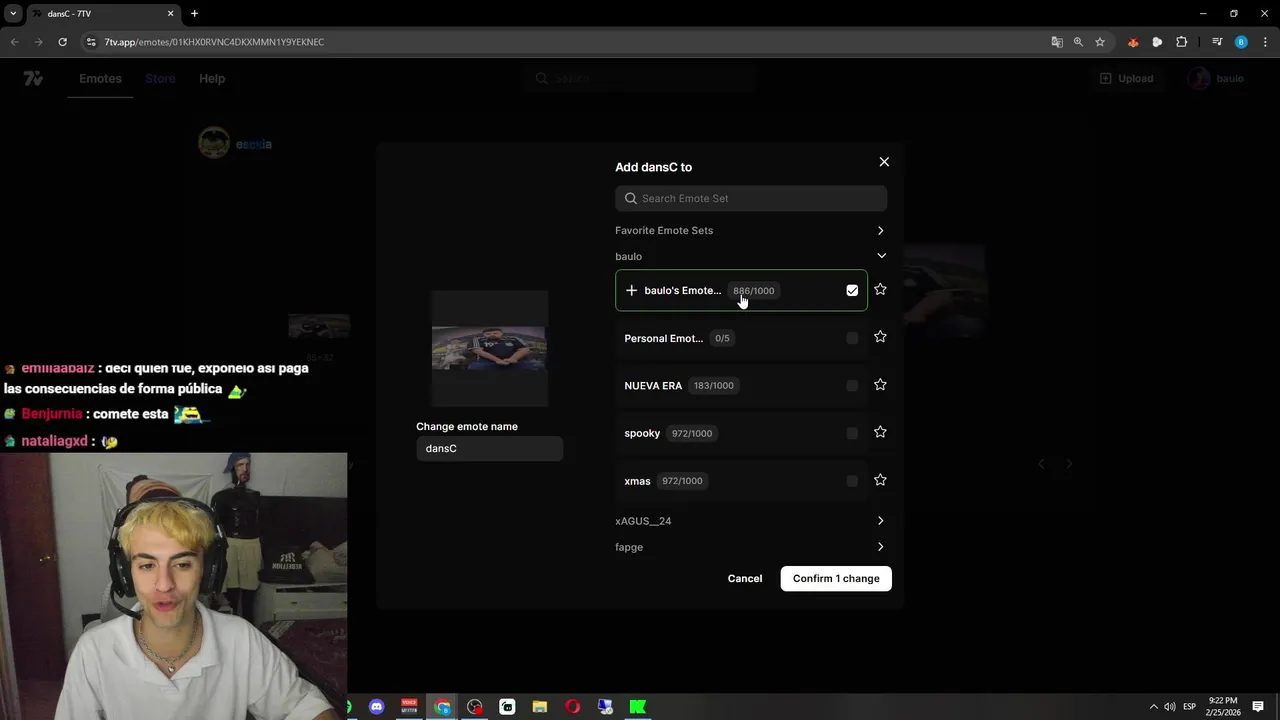Click the 7TV logo
Screen dimensions: 1280x720
pos(33,78)
